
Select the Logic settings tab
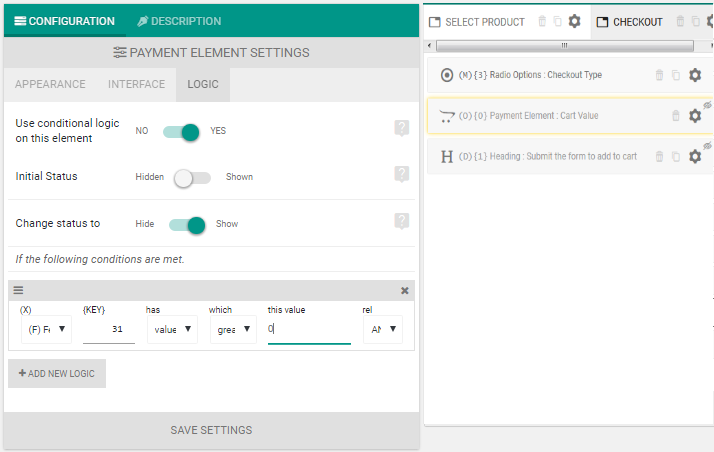tap(203, 84)
